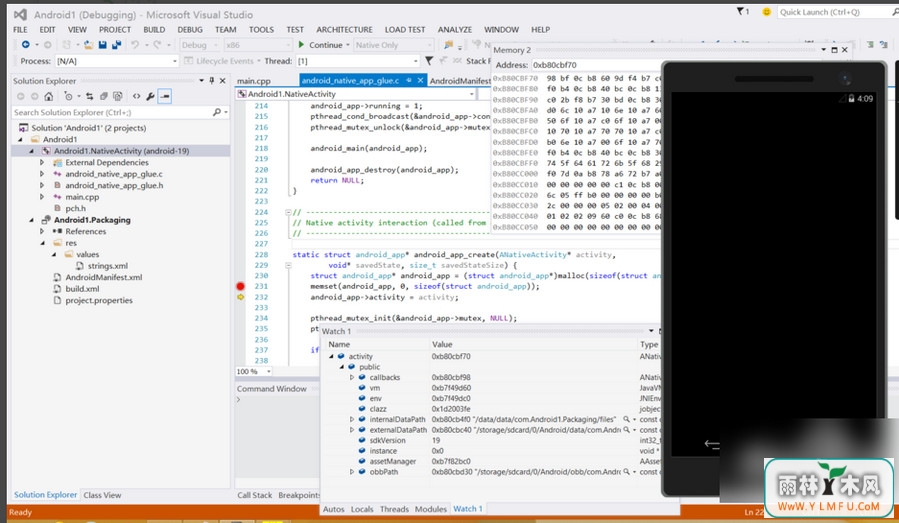This screenshot has width=899, height=523.
Task: Click the View Code brackets icon
Action: click(x=136, y=96)
